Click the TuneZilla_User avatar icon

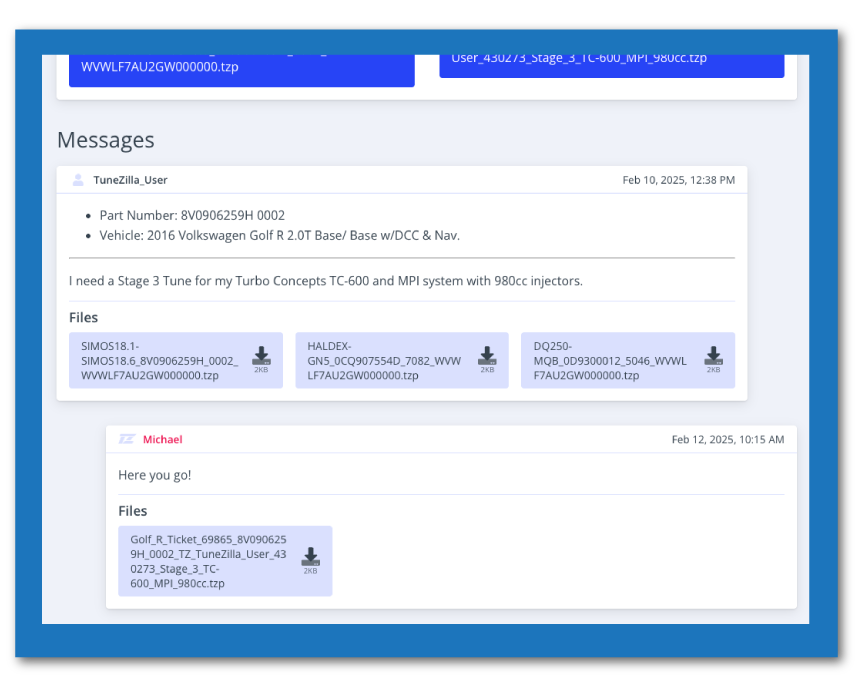click(x=78, y=180)
